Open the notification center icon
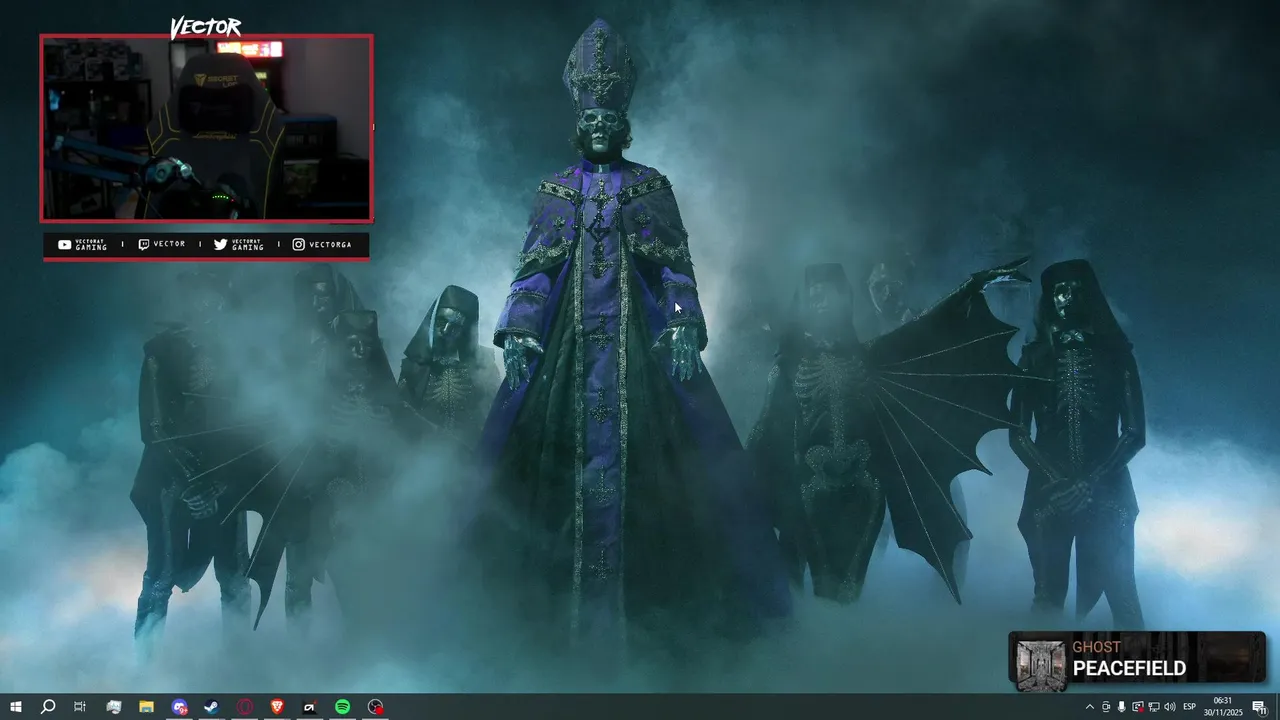Viewport: 1280px width, 720px height. click(x=1260, y=707)
